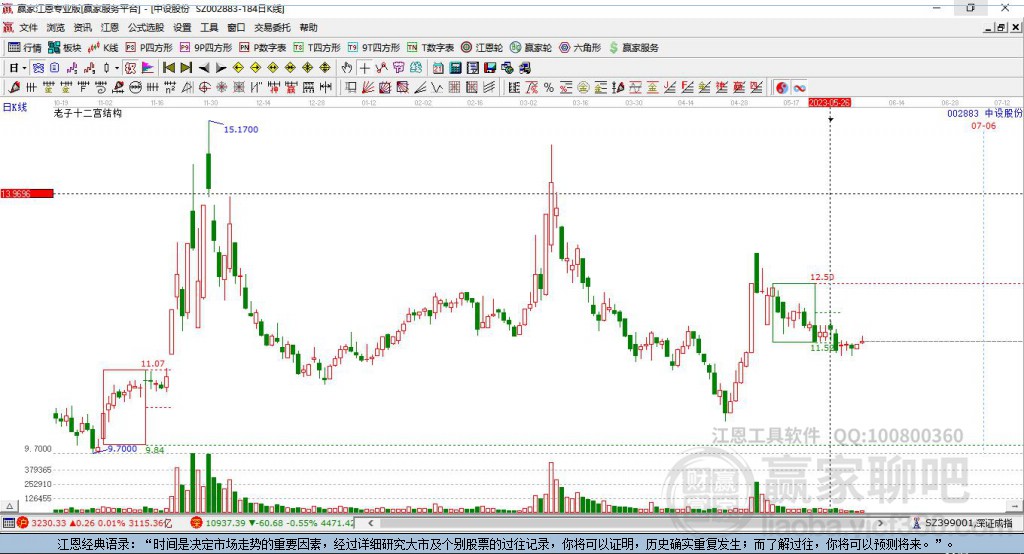Toggle the pink flag chart icon

[x=148, y=68]
